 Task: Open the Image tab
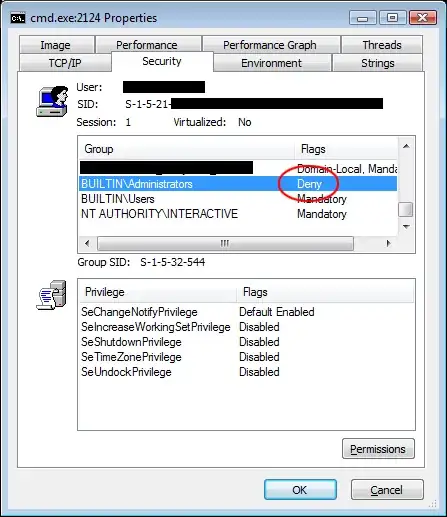[x=56, y=45]
